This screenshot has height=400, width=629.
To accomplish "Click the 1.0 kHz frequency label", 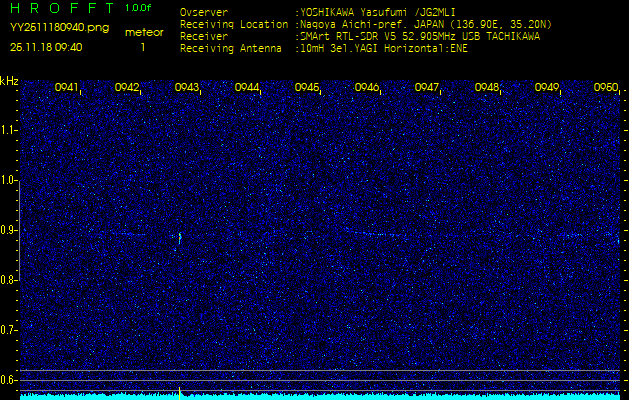I will pos(9,180).
